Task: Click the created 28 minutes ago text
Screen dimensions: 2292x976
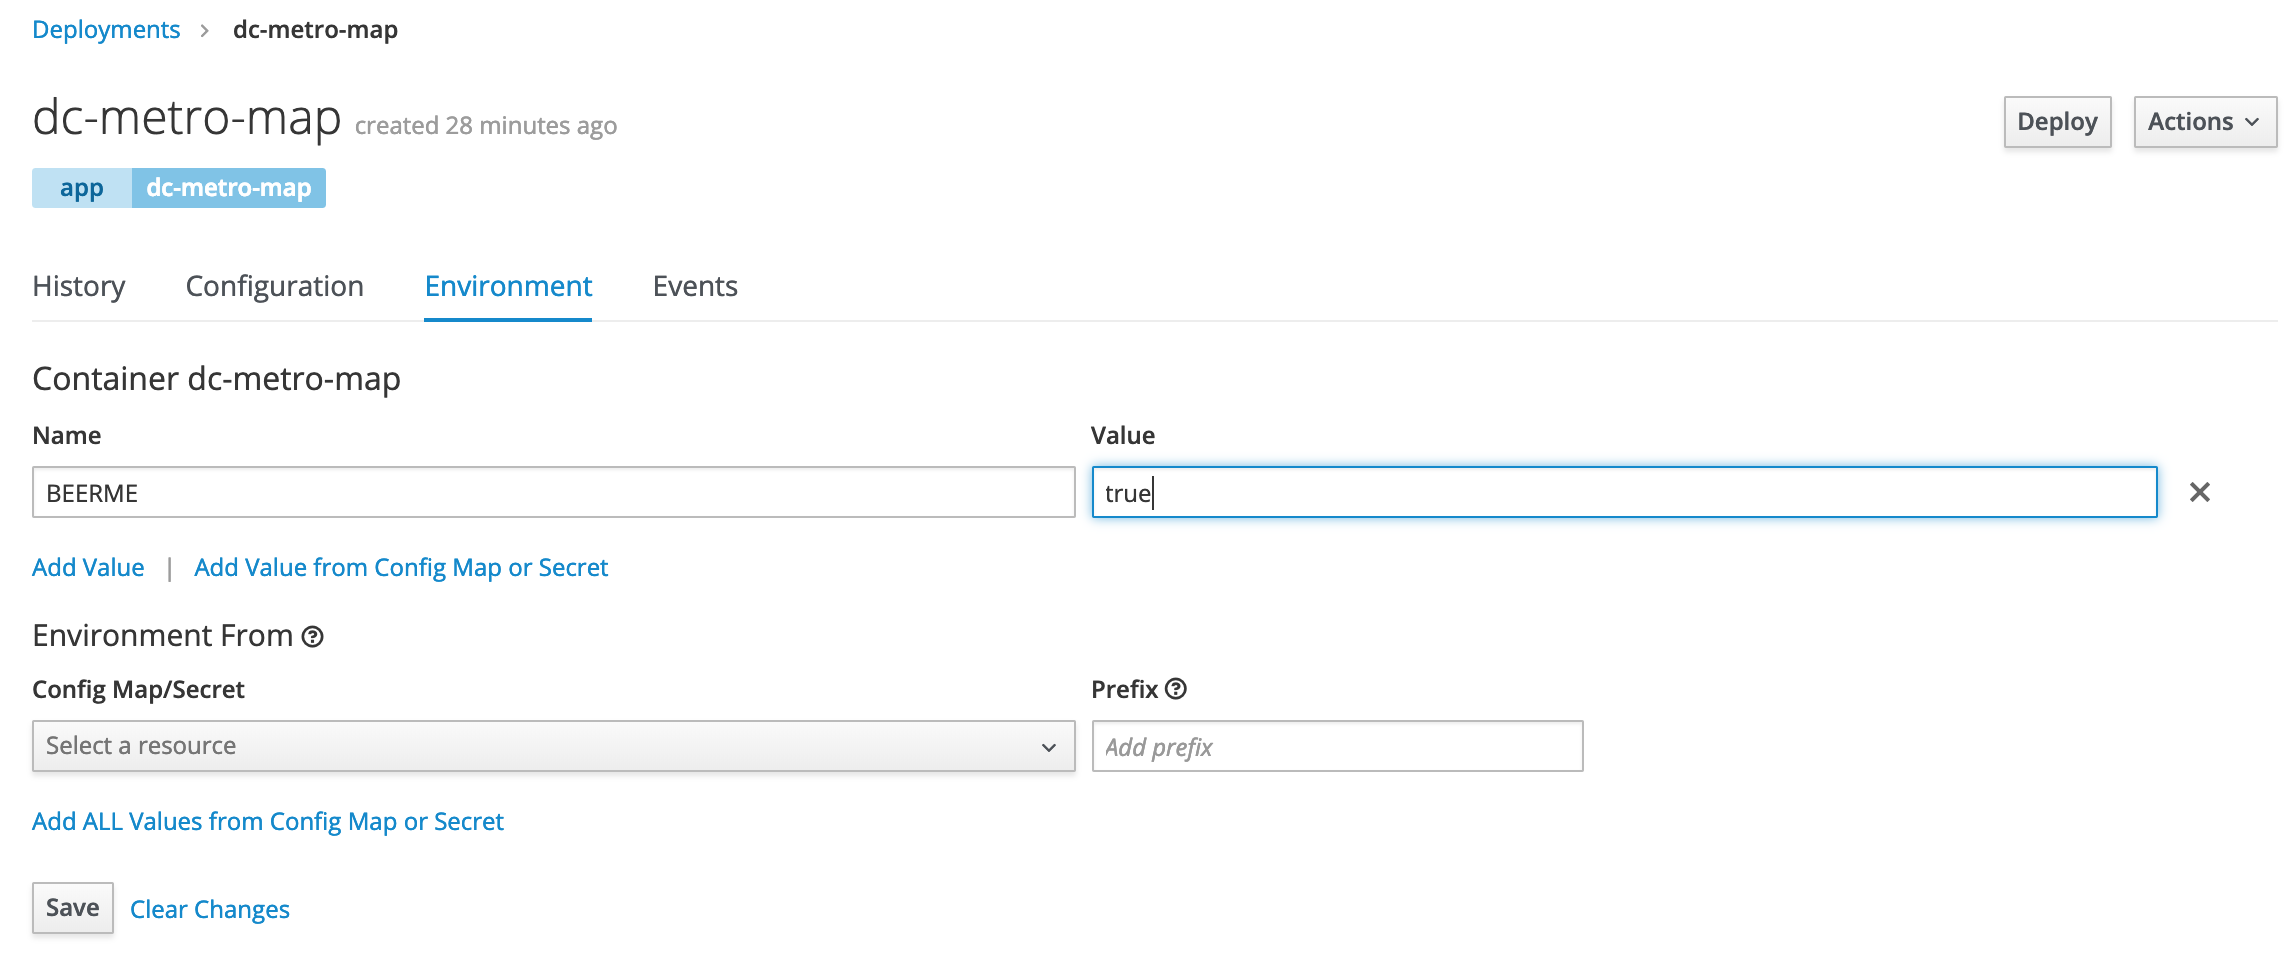Action: (486, 126)
